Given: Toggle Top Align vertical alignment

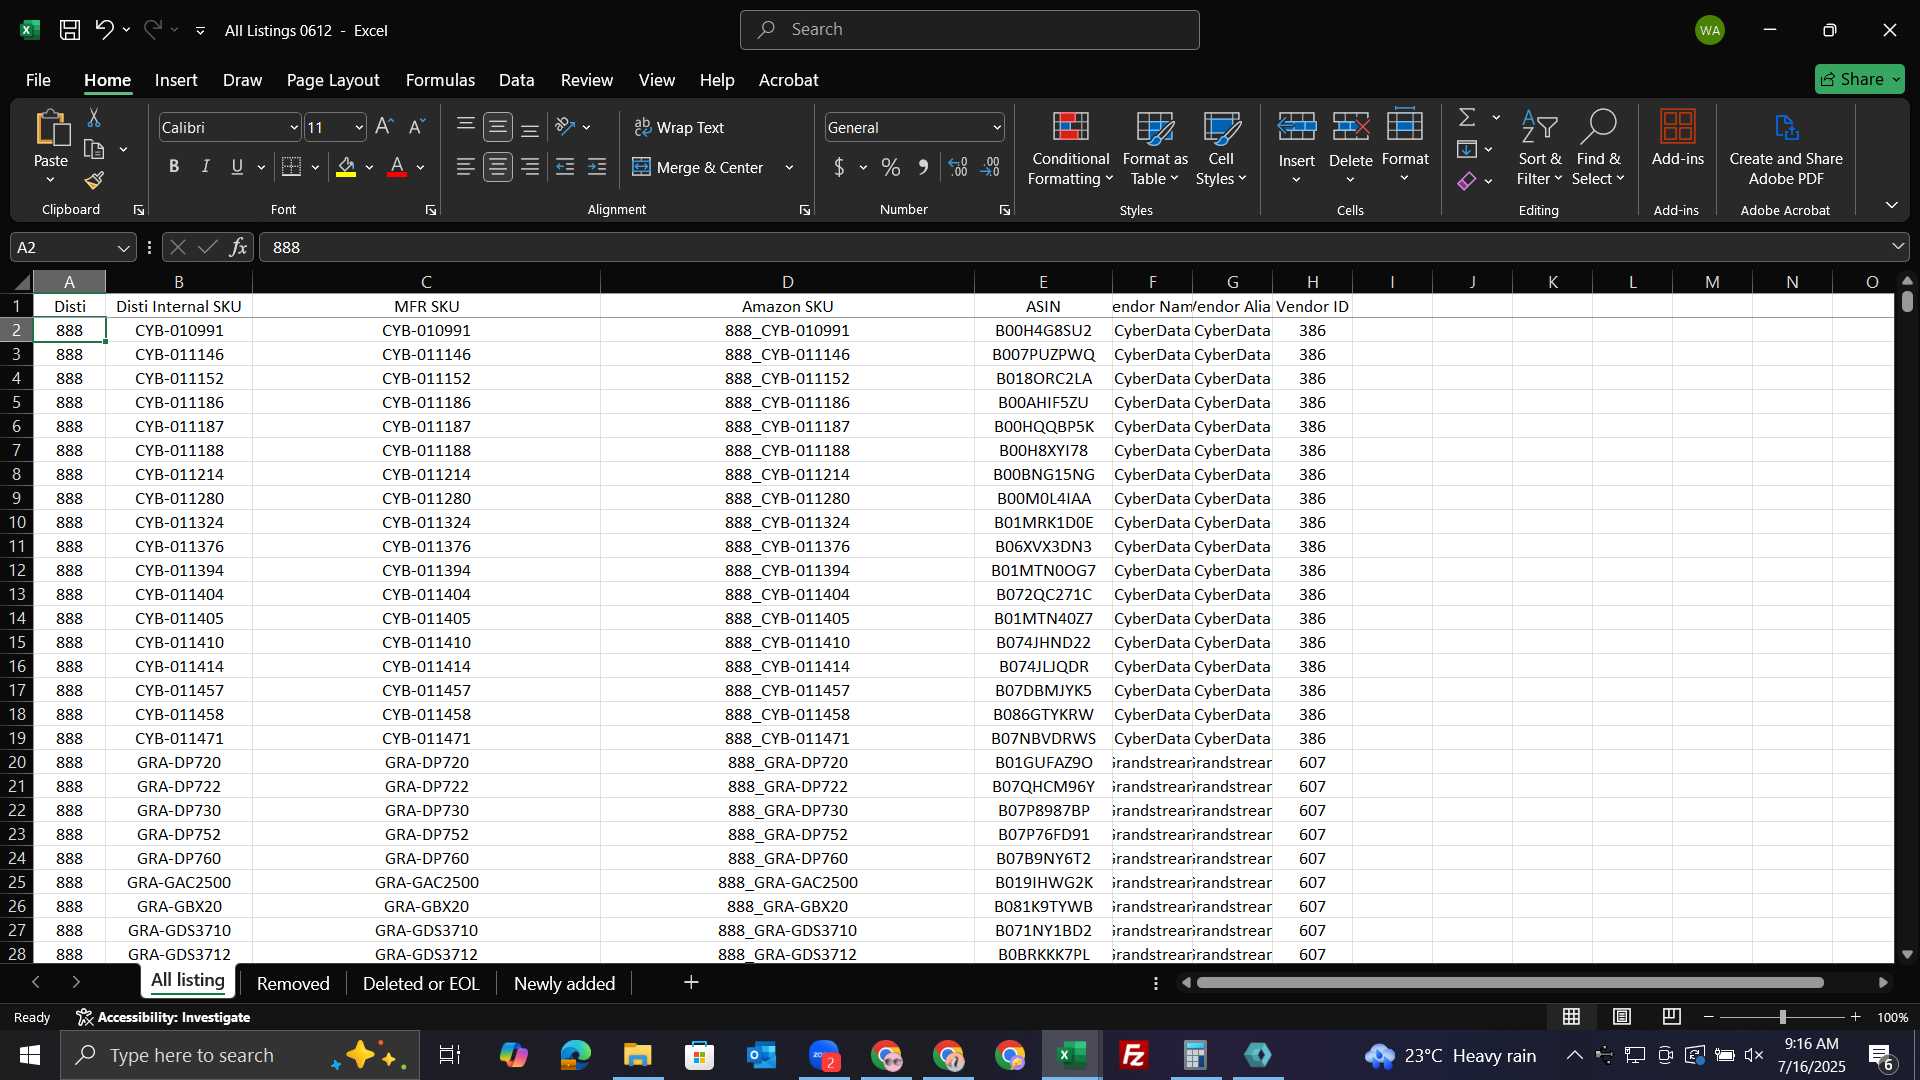Looking at the screenshot, I should 466,127.
